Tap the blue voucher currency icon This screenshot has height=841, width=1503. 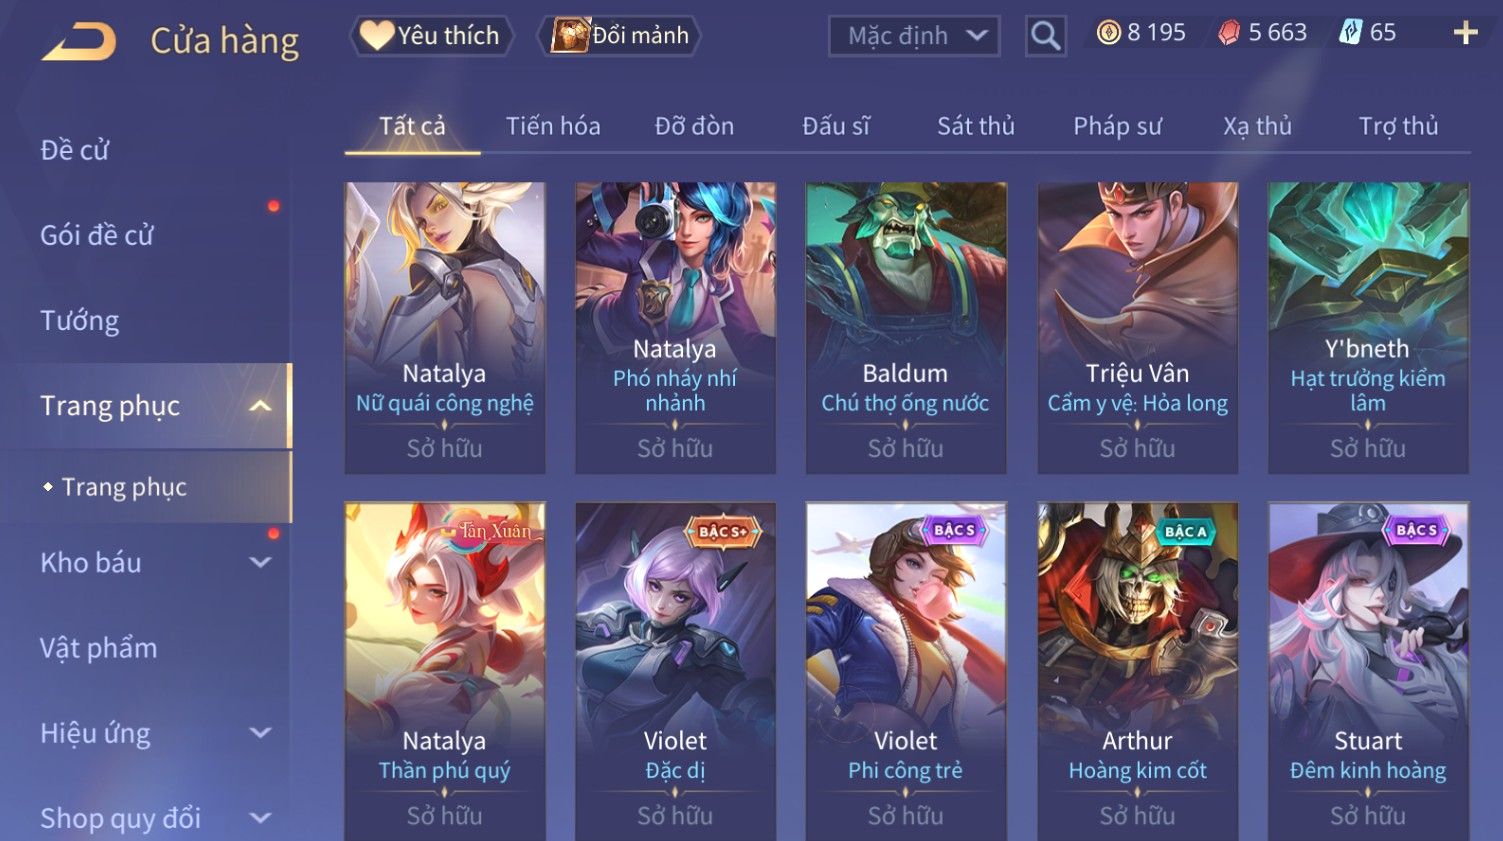(1350, 33)
